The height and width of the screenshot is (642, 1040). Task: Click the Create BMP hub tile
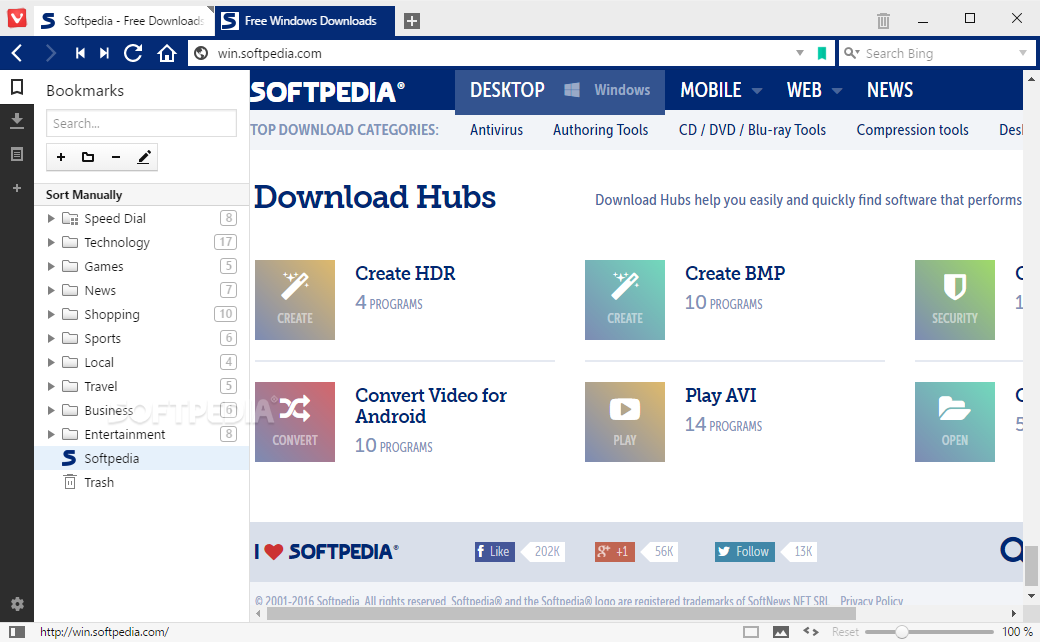(625, 300)
